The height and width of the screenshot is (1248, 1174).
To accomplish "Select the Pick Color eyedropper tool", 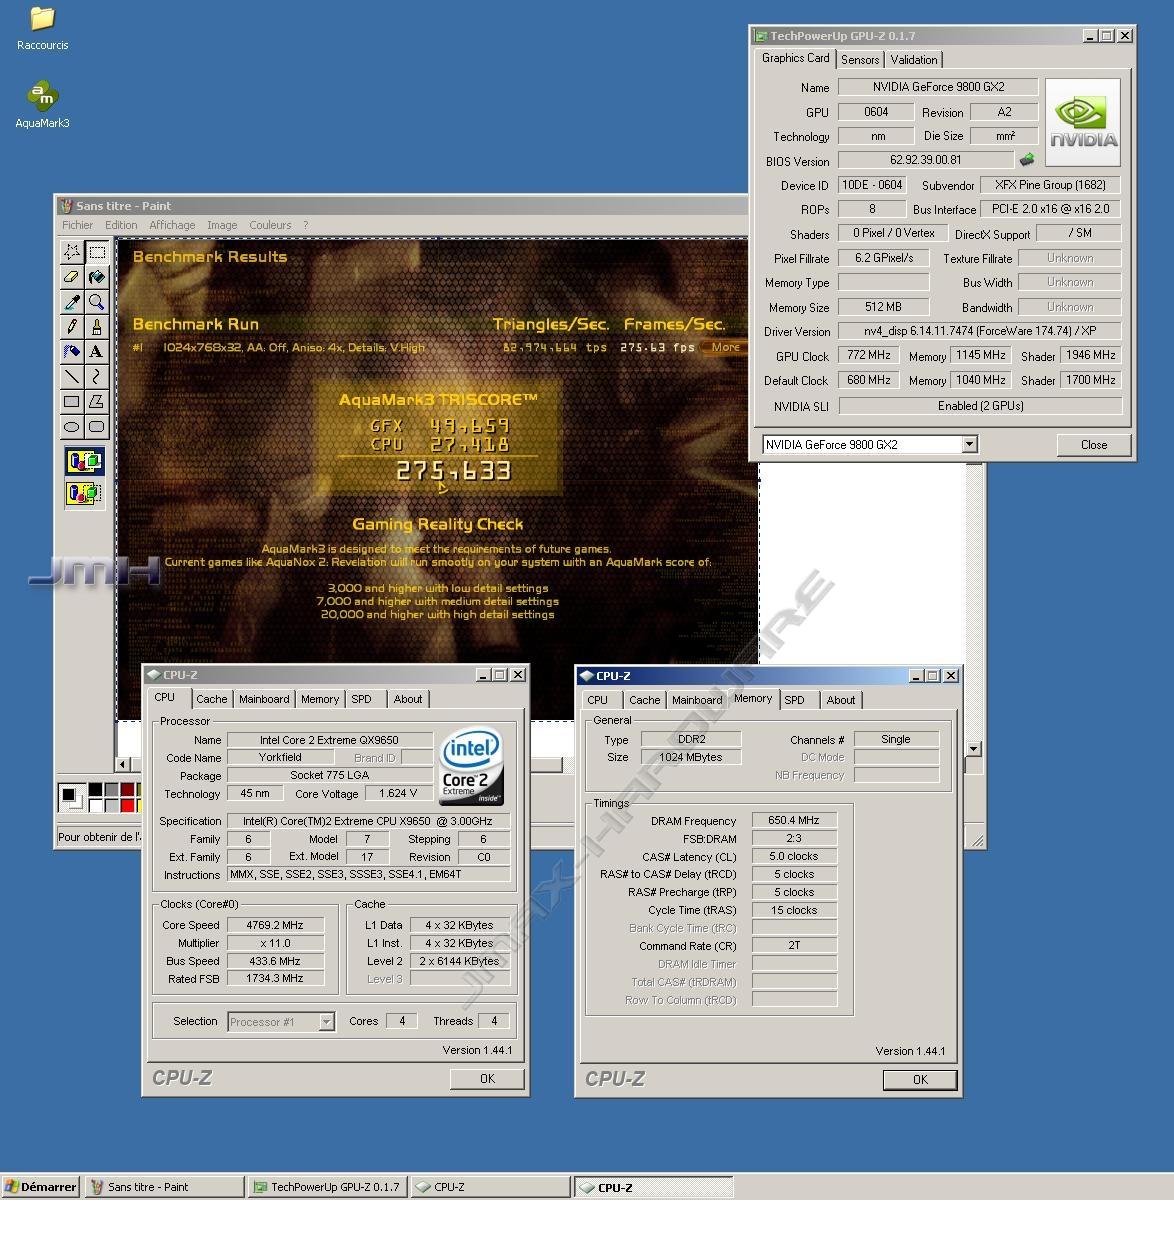I will 72,302.
